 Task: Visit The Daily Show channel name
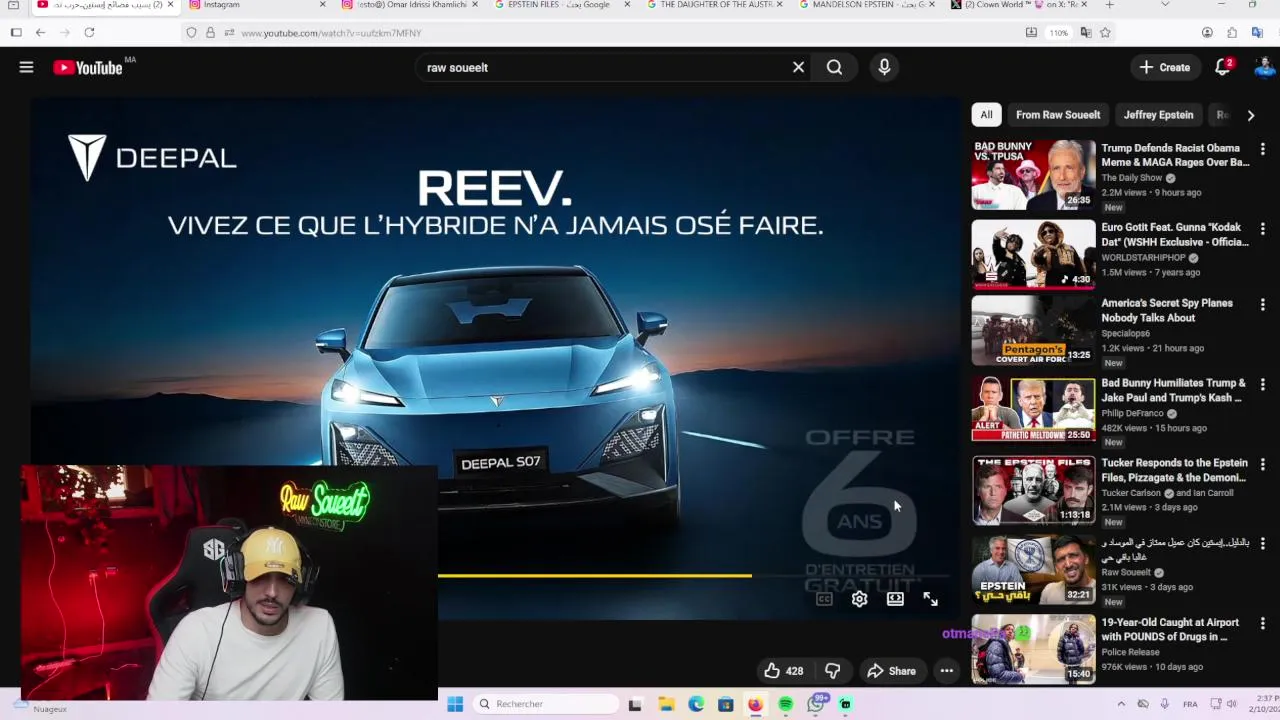1131,178
